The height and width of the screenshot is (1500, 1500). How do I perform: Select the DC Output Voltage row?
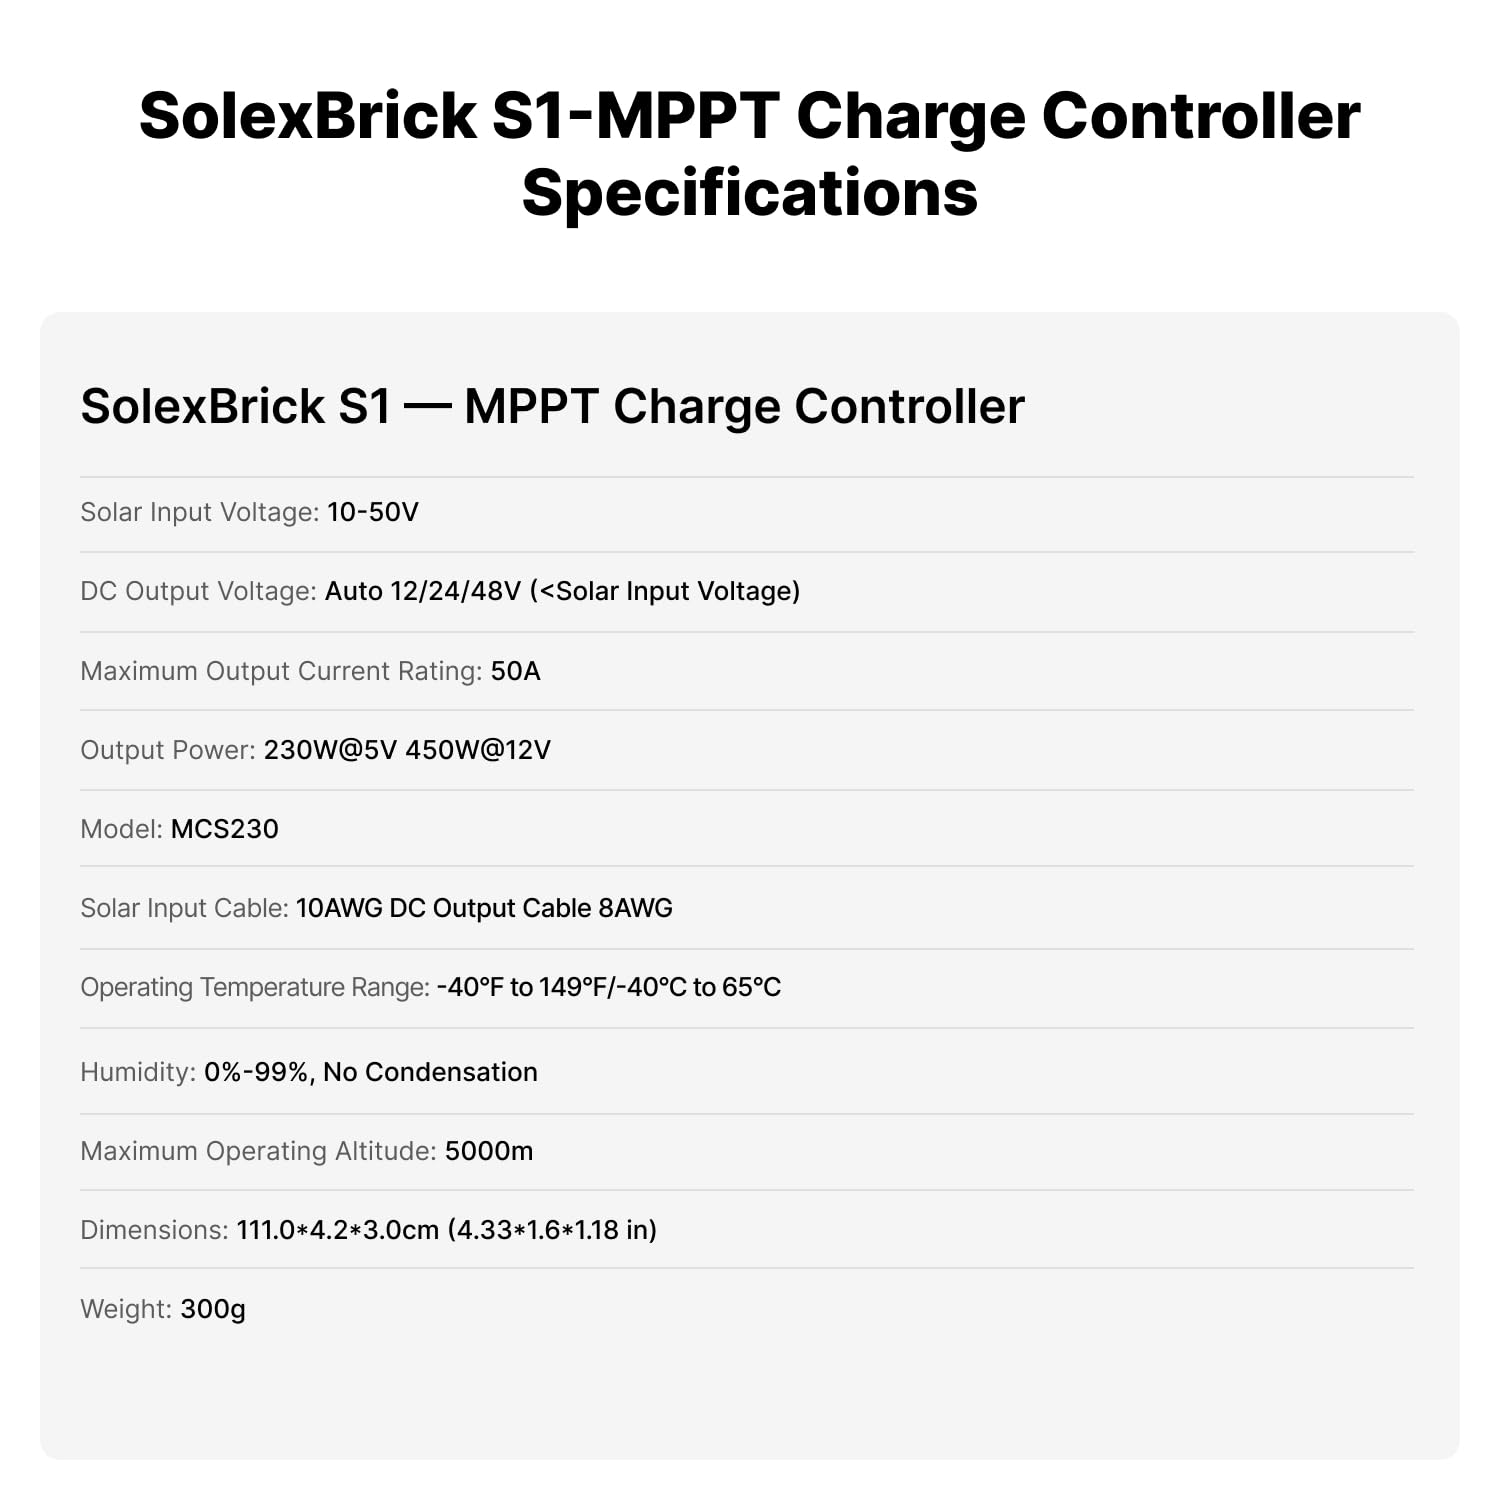coord(747,591)
